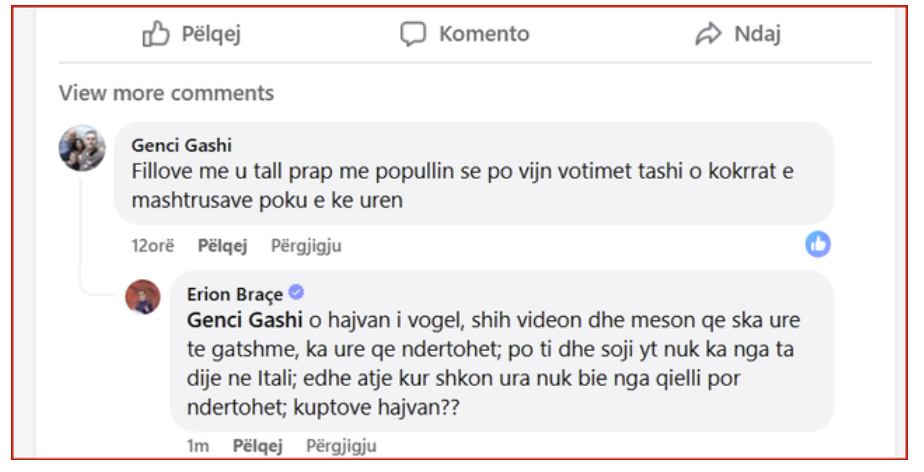This screenshot has height=472, width=924.
Task: Click the Ndaj label on the post bar
Action: click(x=758, y=34)
